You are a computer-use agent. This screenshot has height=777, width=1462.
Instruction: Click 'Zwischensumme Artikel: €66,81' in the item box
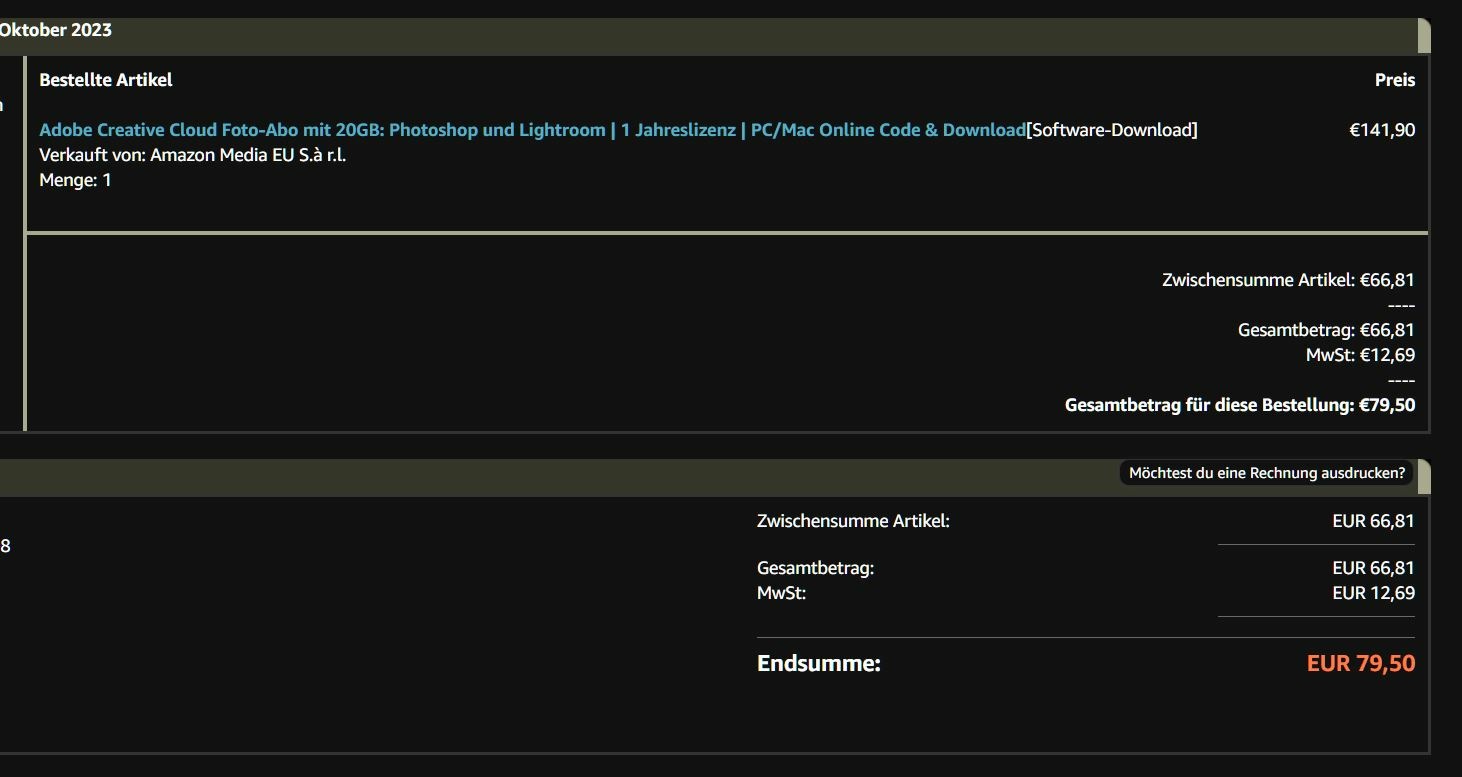[1288, 280]
